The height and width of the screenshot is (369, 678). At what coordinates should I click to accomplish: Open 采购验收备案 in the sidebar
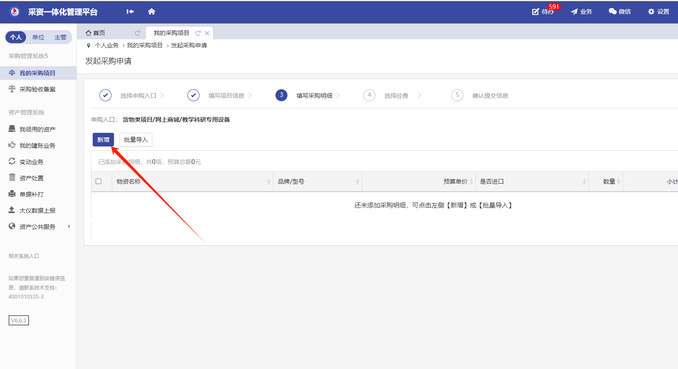(x=38, y=89)
